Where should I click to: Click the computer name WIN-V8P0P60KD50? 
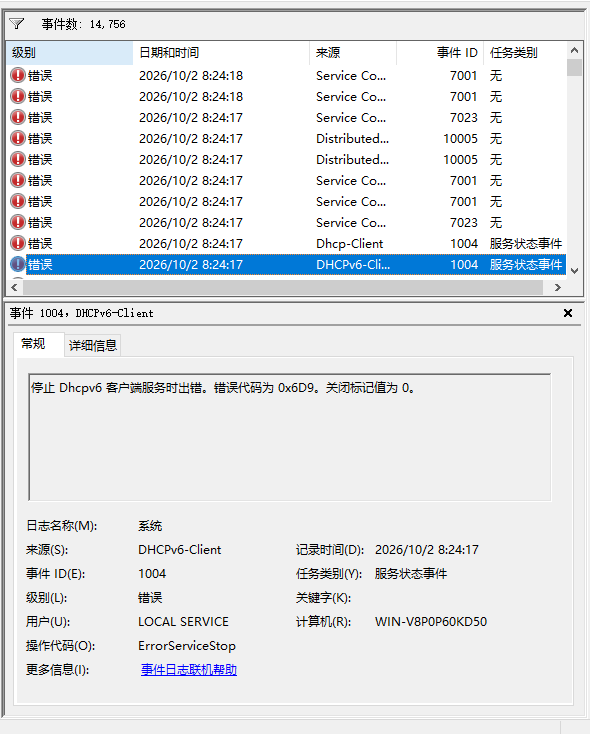click(431, 622)
